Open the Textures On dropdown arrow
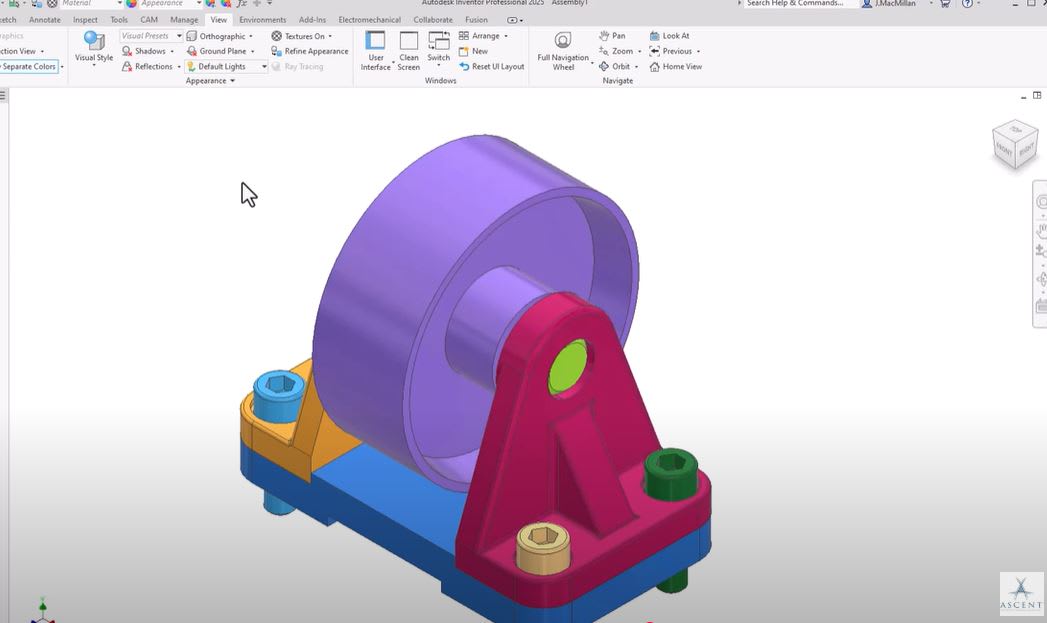This screenshot has width=1047, height=623. coord(331,36)
